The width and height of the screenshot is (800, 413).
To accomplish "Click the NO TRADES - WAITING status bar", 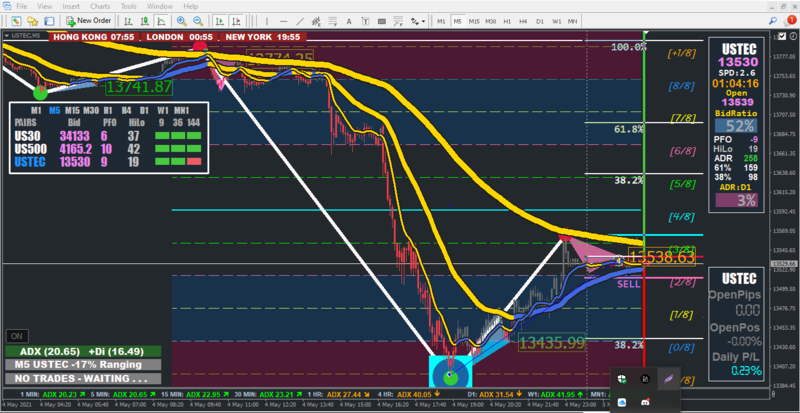I will pos(83,379).
